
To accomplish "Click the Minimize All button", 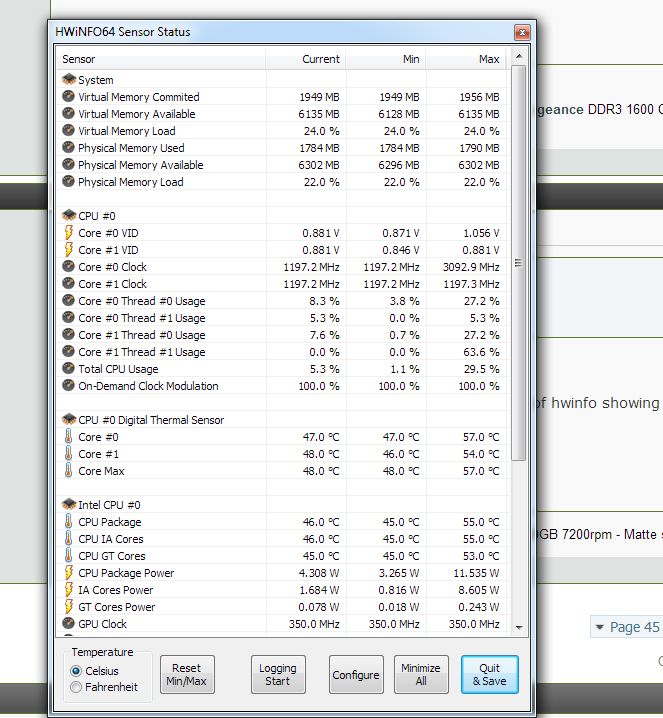I will point(421,674).
